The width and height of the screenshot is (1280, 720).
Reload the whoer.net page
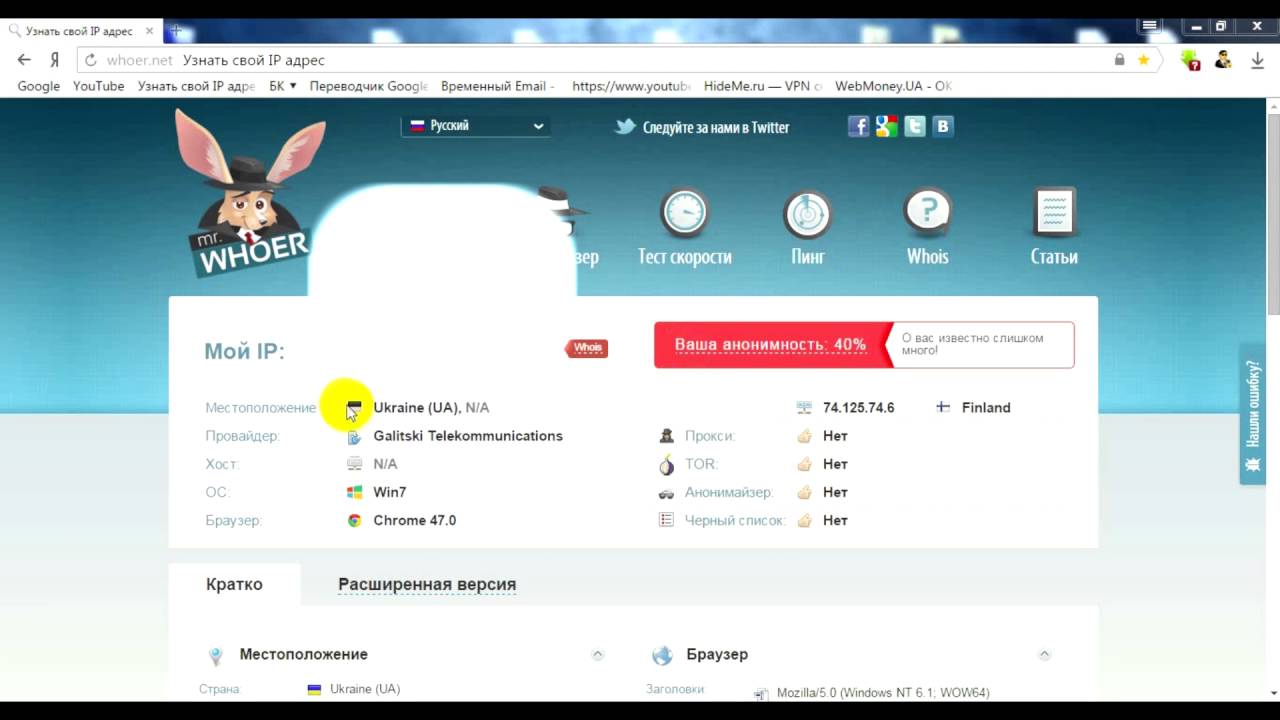(x=90, y=60)
